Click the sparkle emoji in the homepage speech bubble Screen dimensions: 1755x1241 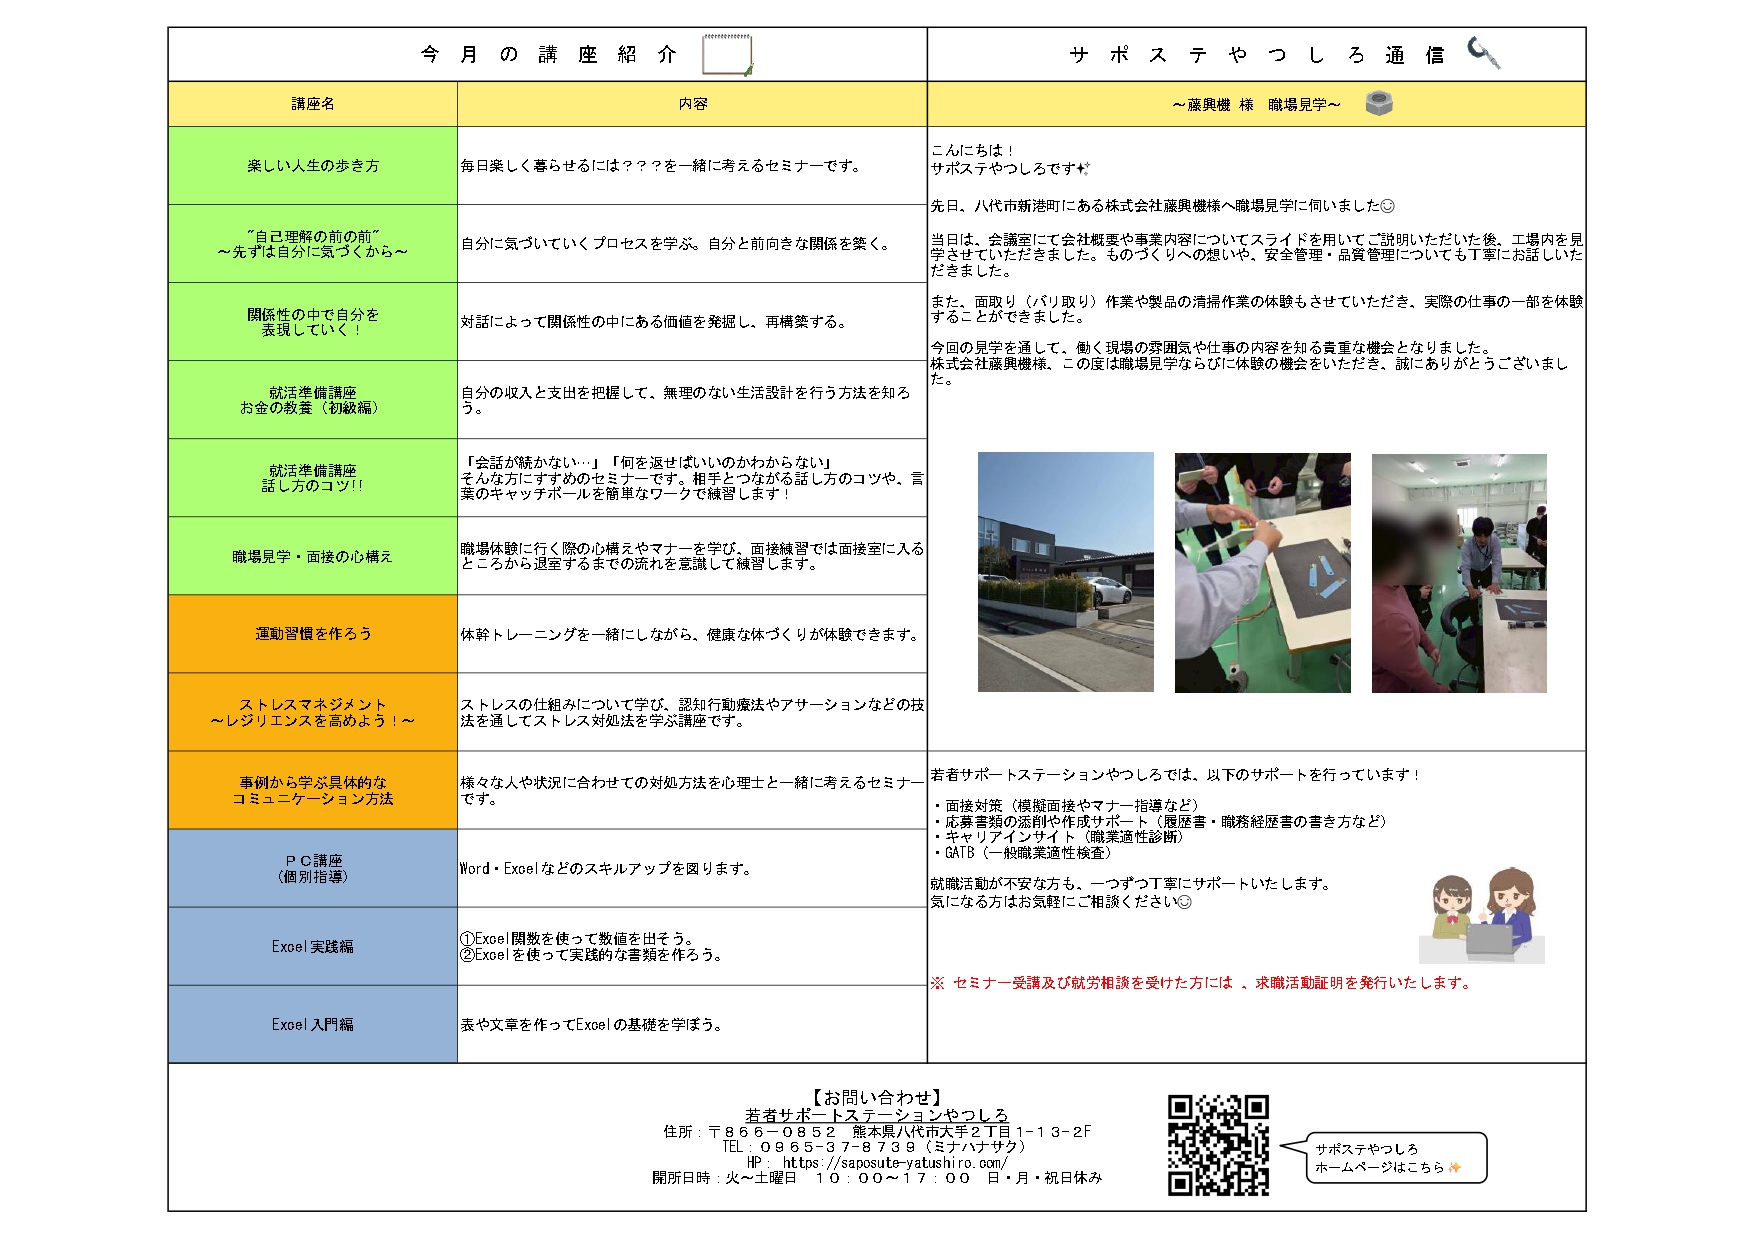click(x=1454, y=1167)
